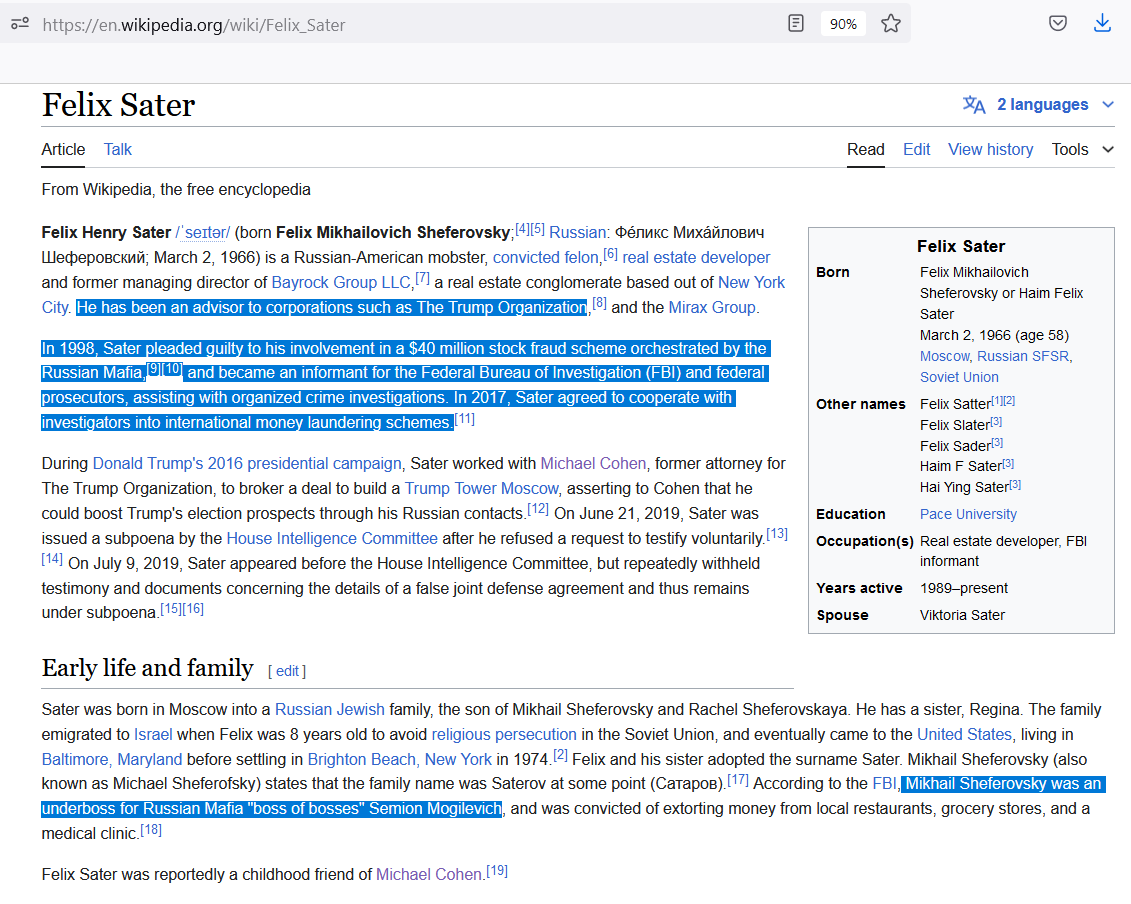Open reference [10] after Russian Mafia
The width and height of the screenshot is (1131, 904).
[172, 369]
